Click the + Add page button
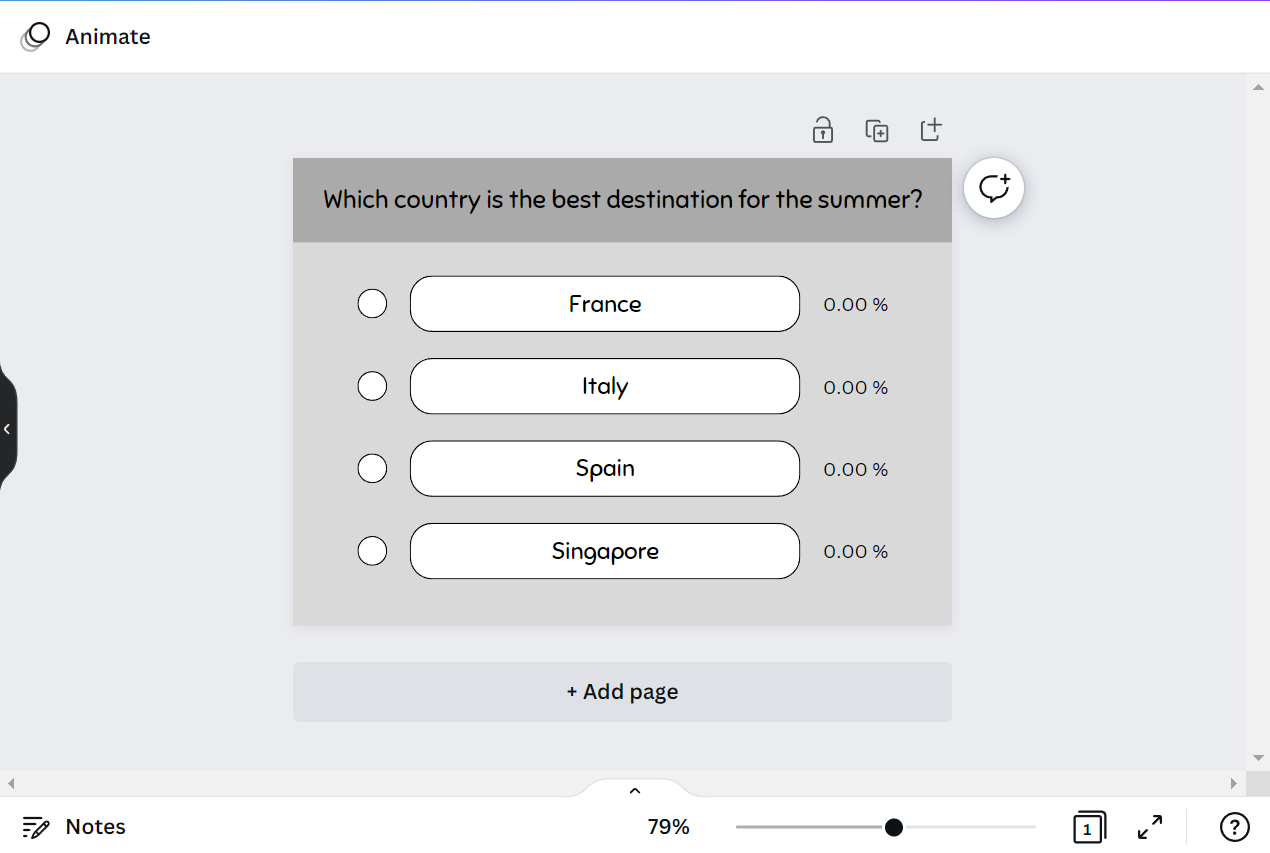Image resolution: width=1270 pixels, height=853 pixels. tap(622, 692)
